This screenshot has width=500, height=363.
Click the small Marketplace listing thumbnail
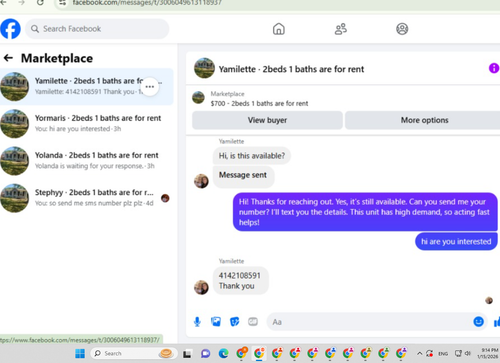tap(198, 98)
